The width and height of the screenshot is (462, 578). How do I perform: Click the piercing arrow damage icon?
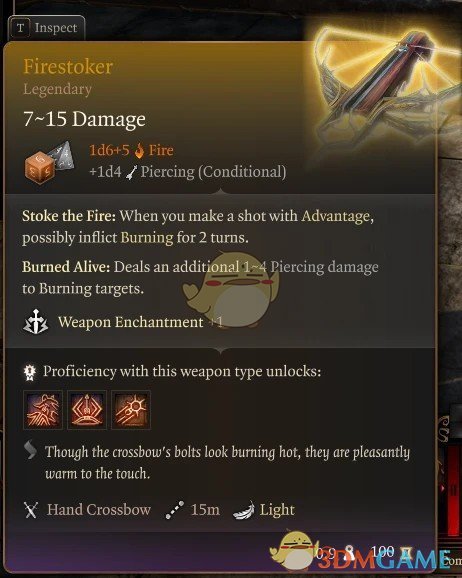pyautogui.click(x=131, y=173)
